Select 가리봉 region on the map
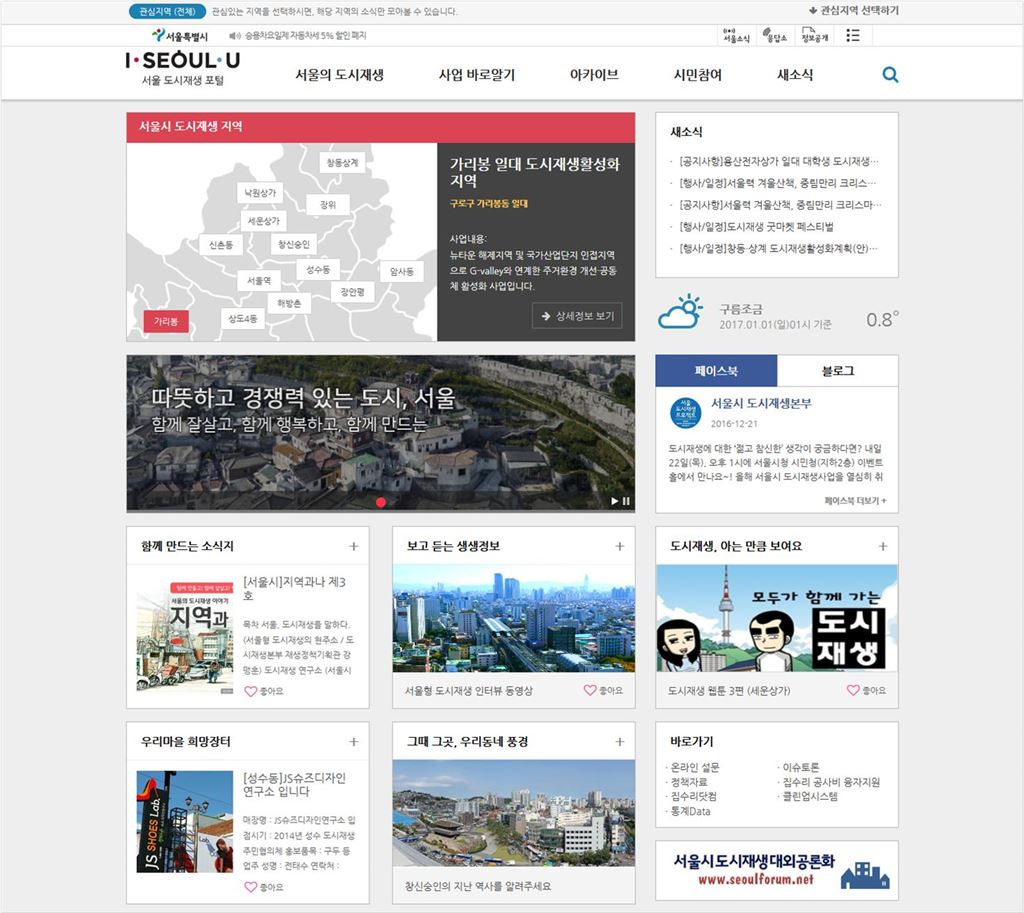The image size is (1024, 913). click(x=165, y=321)
